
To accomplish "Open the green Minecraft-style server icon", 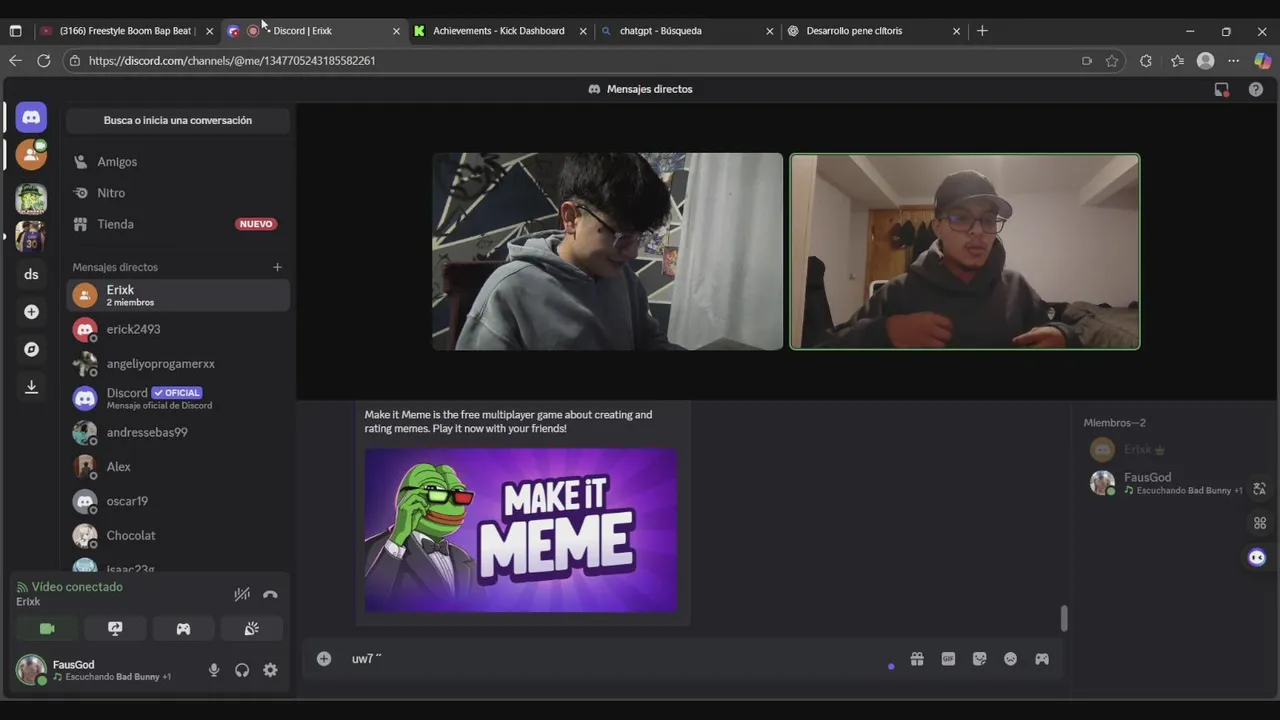I will 31,198.
